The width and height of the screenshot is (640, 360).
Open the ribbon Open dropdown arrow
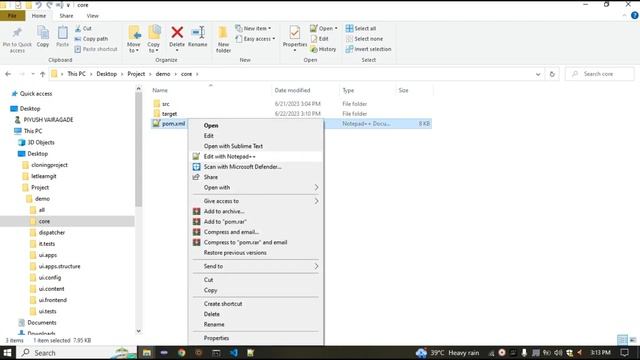tap(336, 29)
